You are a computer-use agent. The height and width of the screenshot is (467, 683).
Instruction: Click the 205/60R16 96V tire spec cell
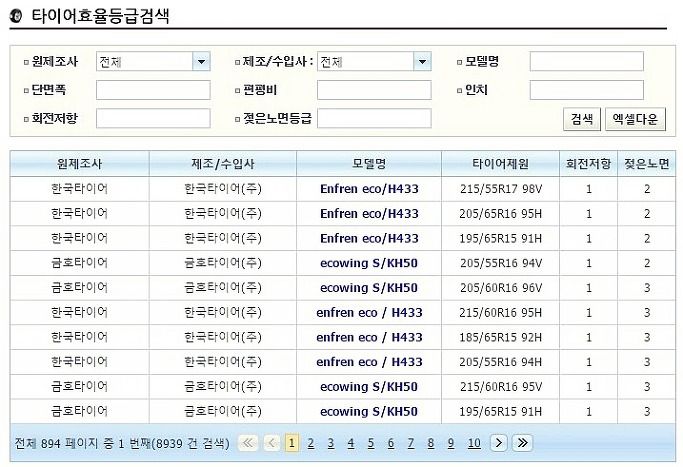pyautogui.click(x=501, y=288)
